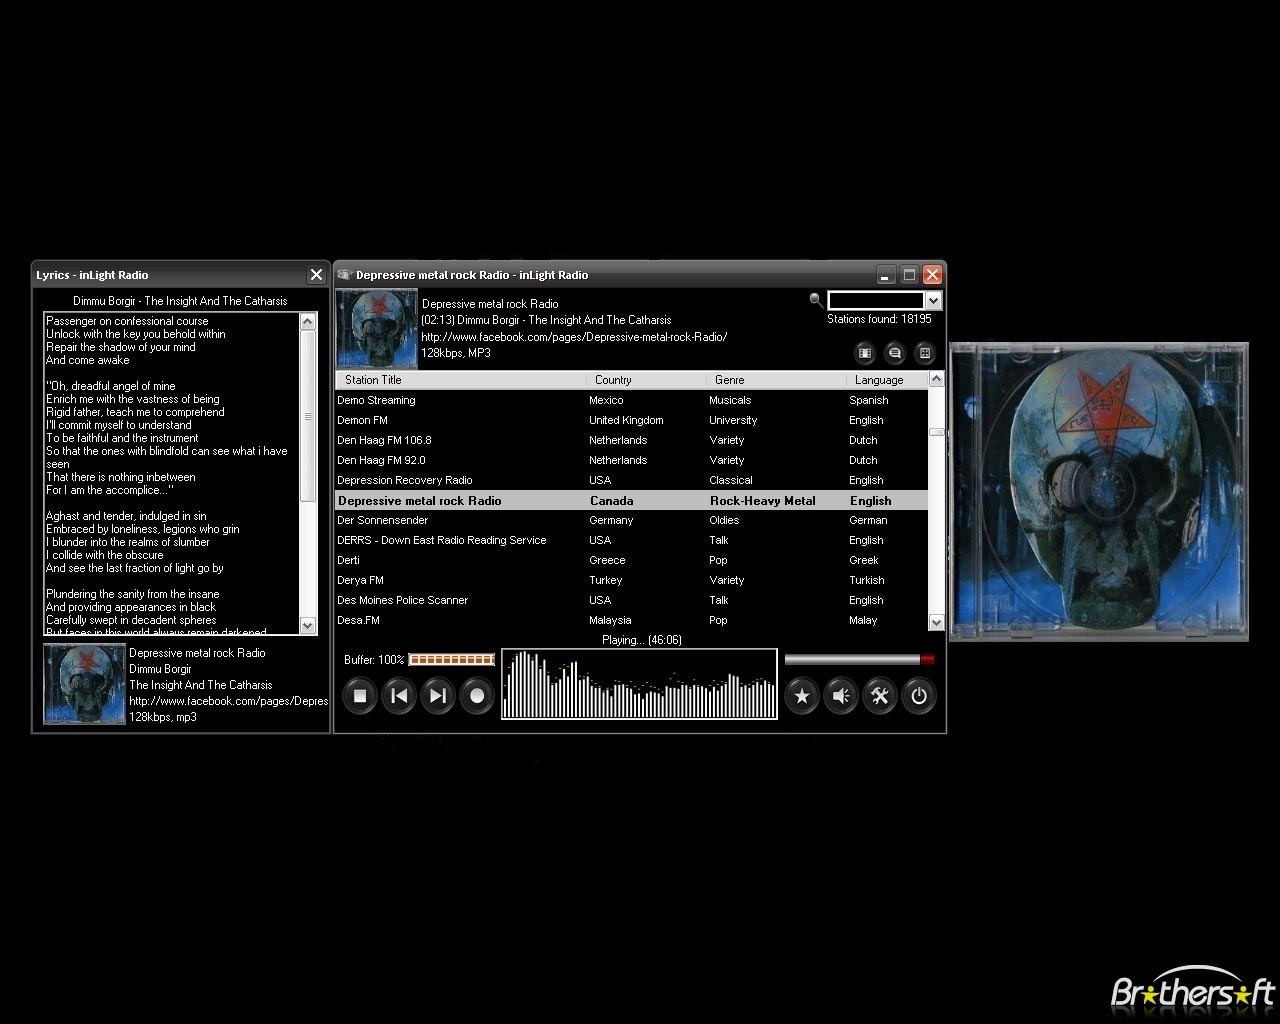1280x1024 pixels.
Task: Click lyrics scrollbar up arrow
Action: (x=308, y=321)
